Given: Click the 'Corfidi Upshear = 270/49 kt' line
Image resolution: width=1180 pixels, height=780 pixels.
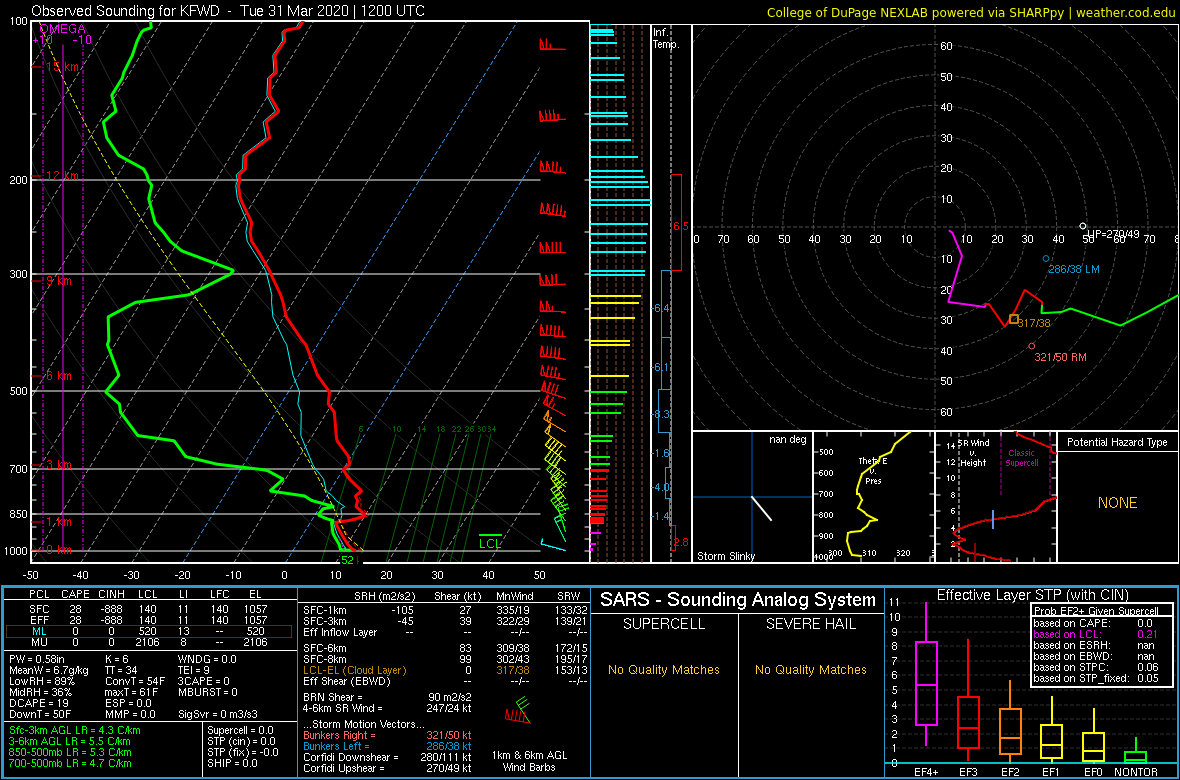Looking at the screenshot, I should click(x=388, y=769).
